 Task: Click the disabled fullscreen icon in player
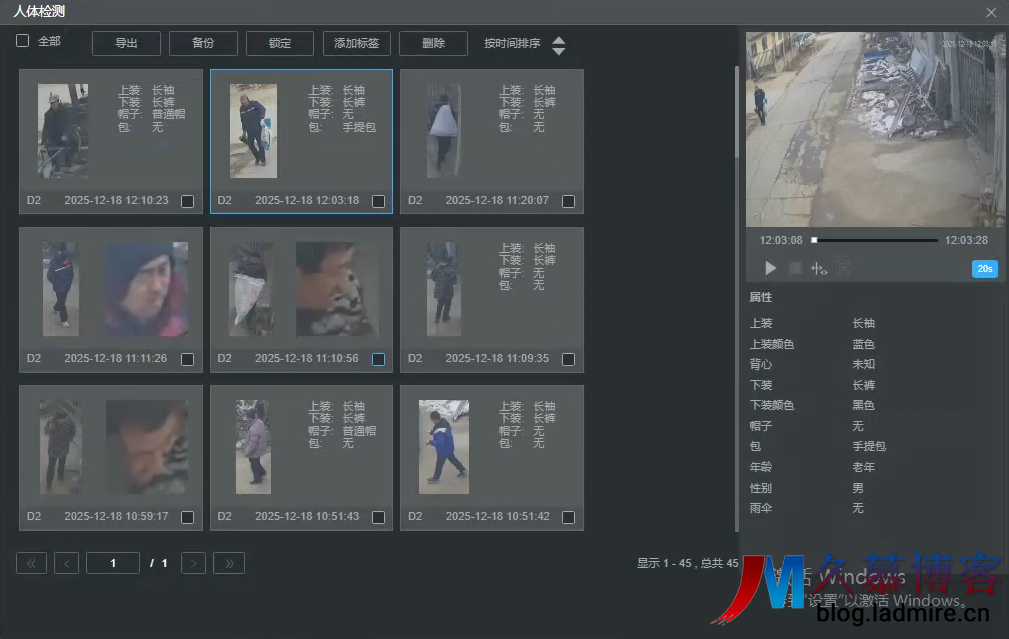point(843,268)
